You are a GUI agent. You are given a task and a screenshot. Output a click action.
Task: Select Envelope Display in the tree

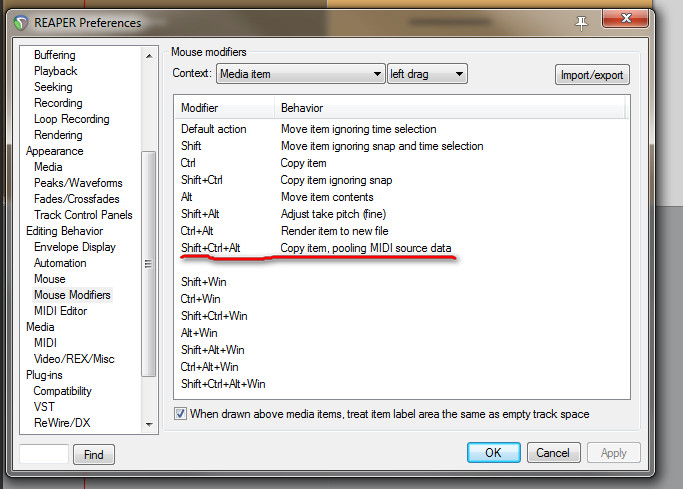(74, 247)
